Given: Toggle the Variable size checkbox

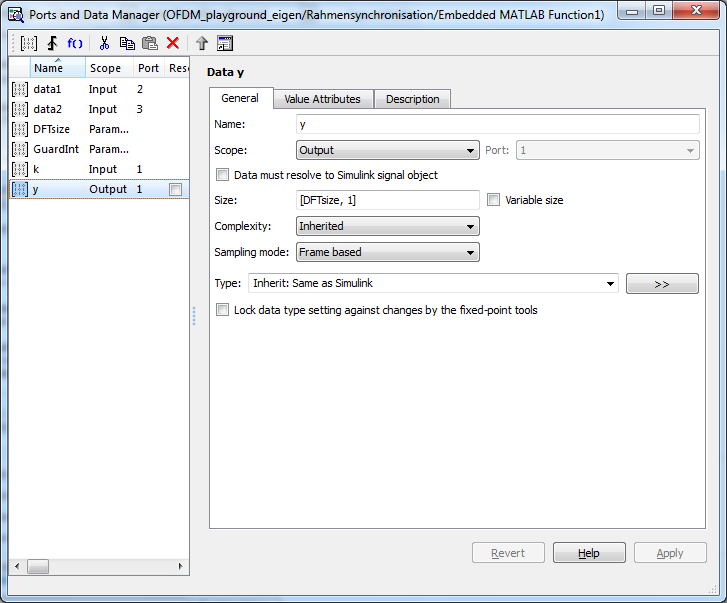Looking at the screenshot, I should 494,200.
